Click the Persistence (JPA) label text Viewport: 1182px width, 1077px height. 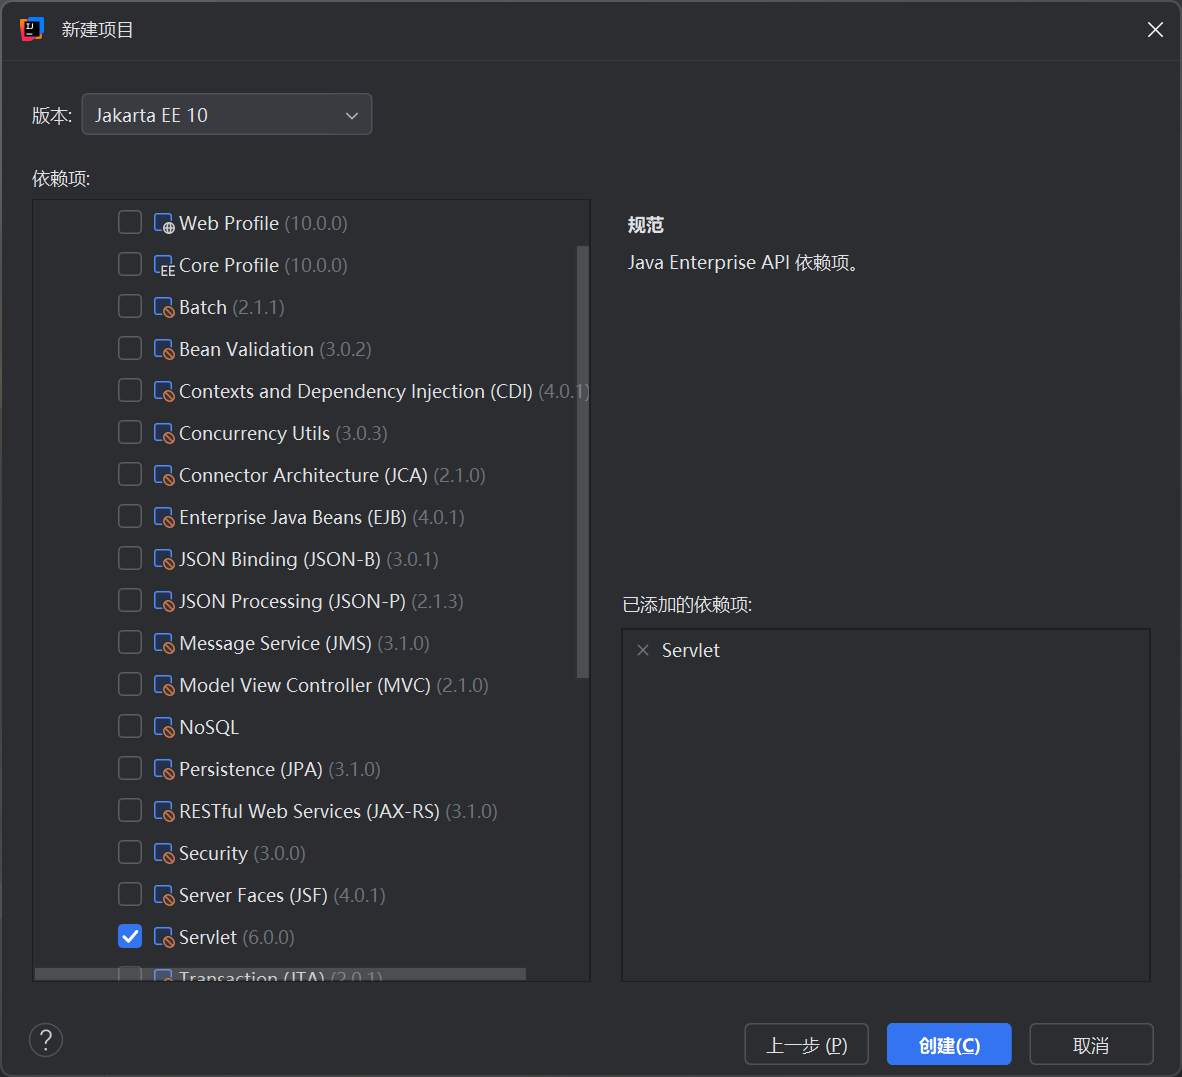(x=251, y=770)
